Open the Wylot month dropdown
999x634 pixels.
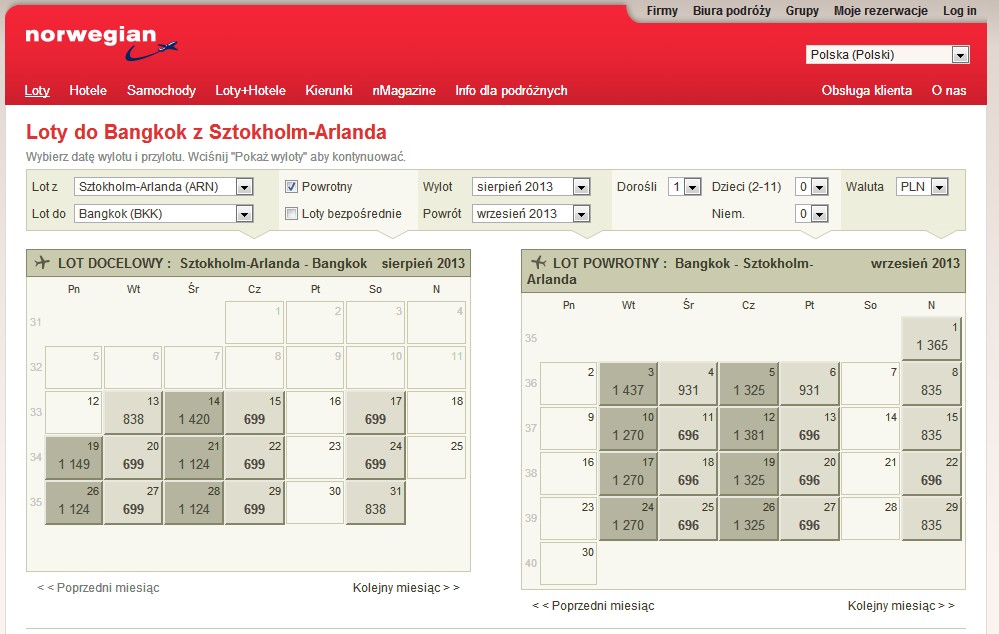click(x=531, y=187)
